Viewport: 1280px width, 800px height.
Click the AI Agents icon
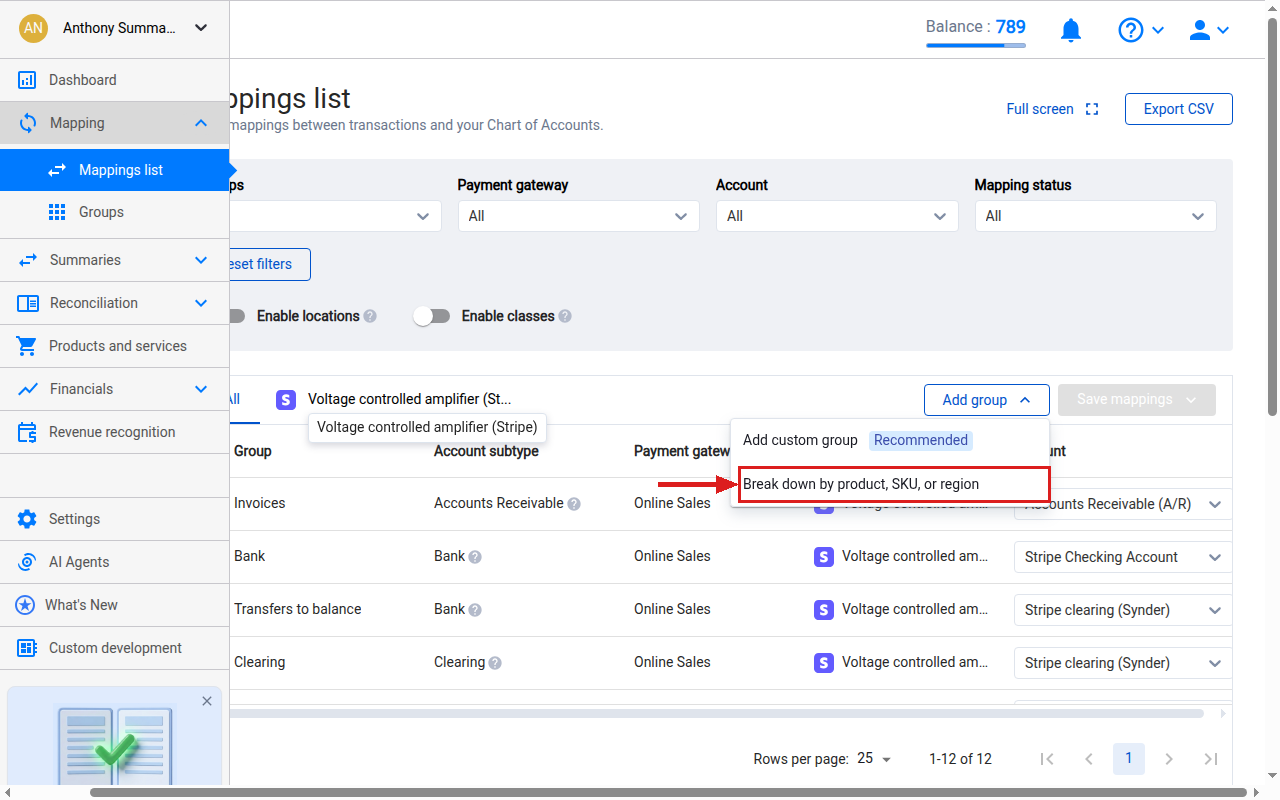point(27,562)
